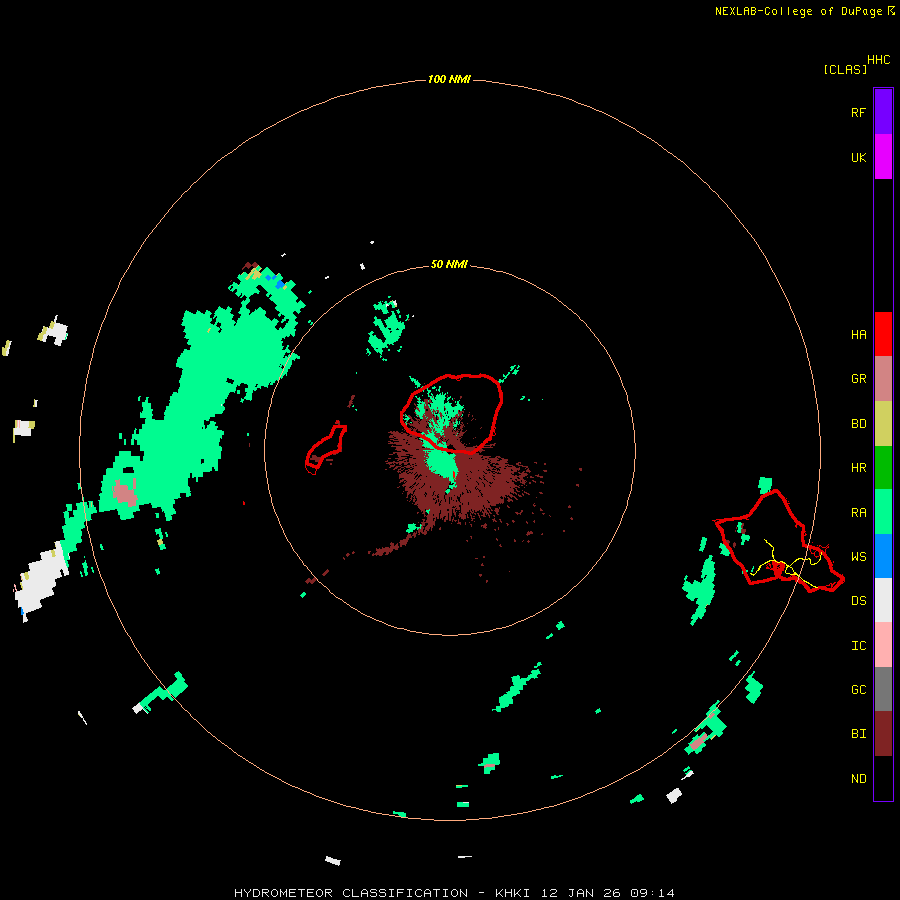Click the HHC product label
900x900 pixels.
coord(878,60)
